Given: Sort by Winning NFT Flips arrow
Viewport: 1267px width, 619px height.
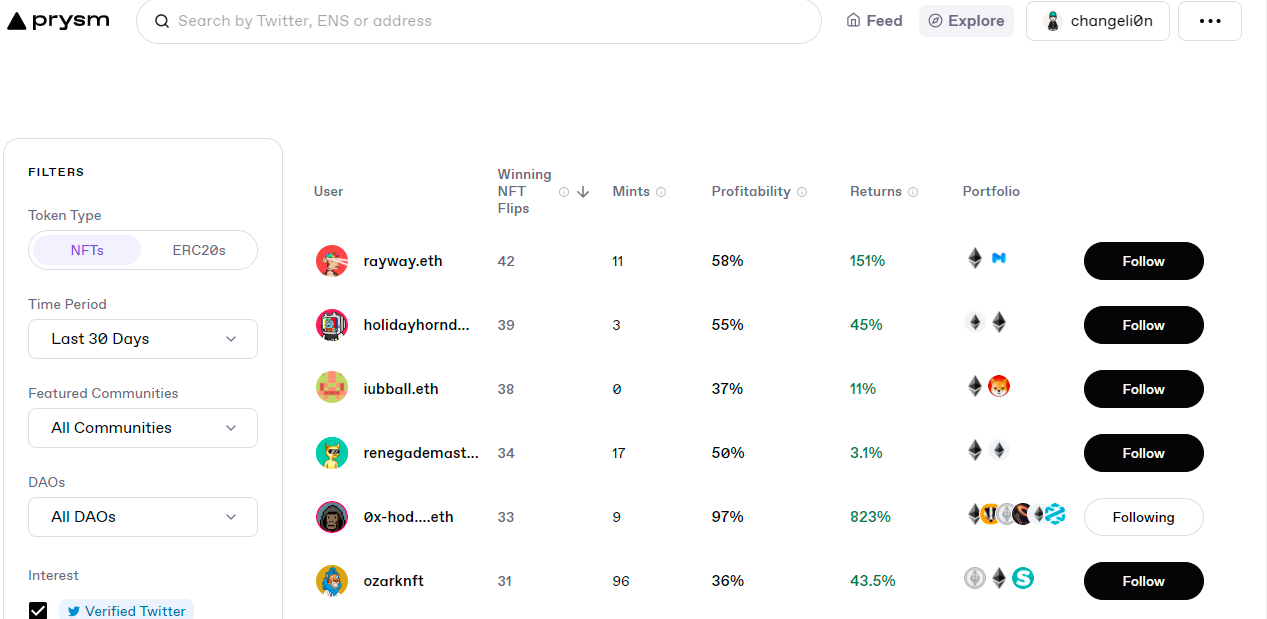Looking at the screenshot, I should click(x=583, y=192).
